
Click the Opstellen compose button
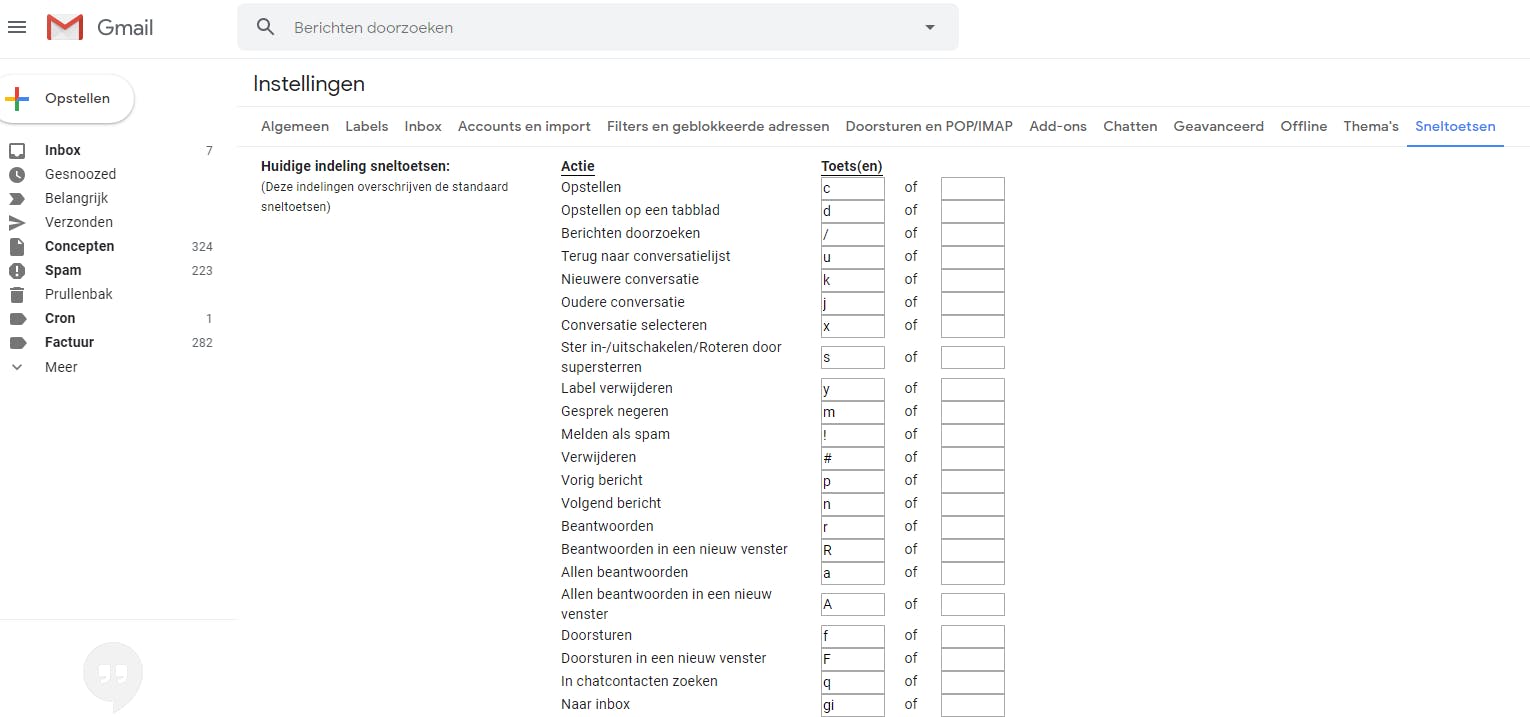point(68,98)
